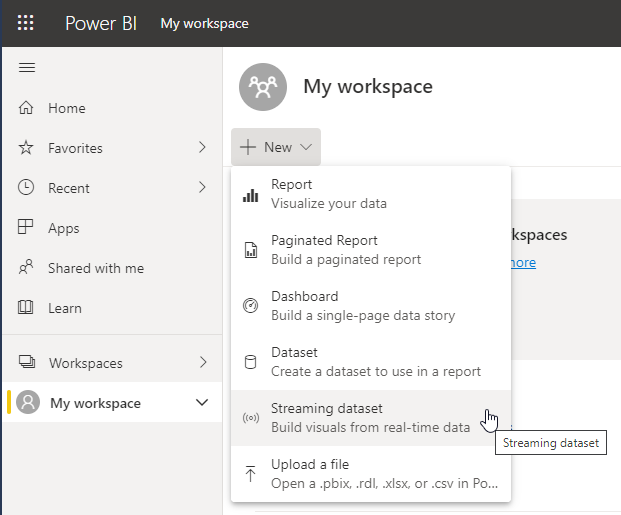Expand the Favorites flyout chevron
This screenshot has width=621, height=515.
coord(202,147)
